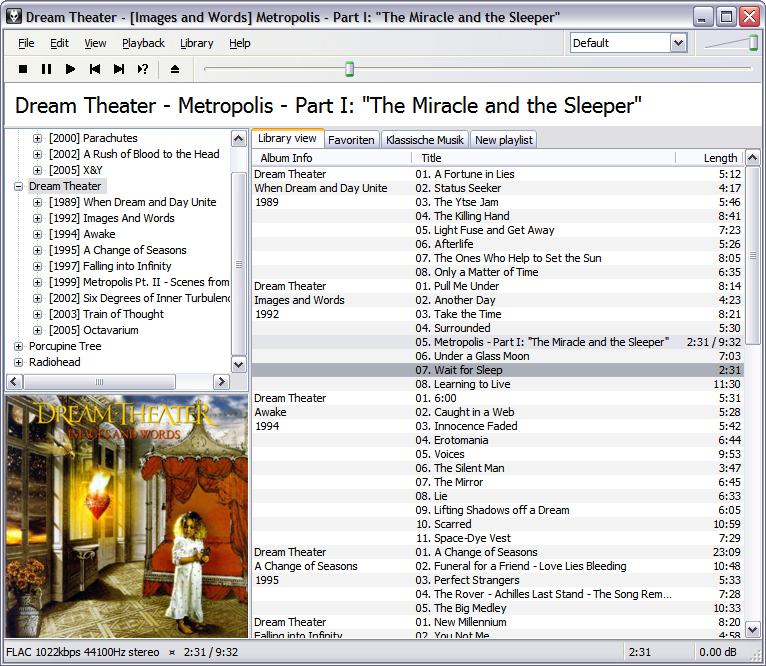Skip to next track button

[x=119, y=69]
